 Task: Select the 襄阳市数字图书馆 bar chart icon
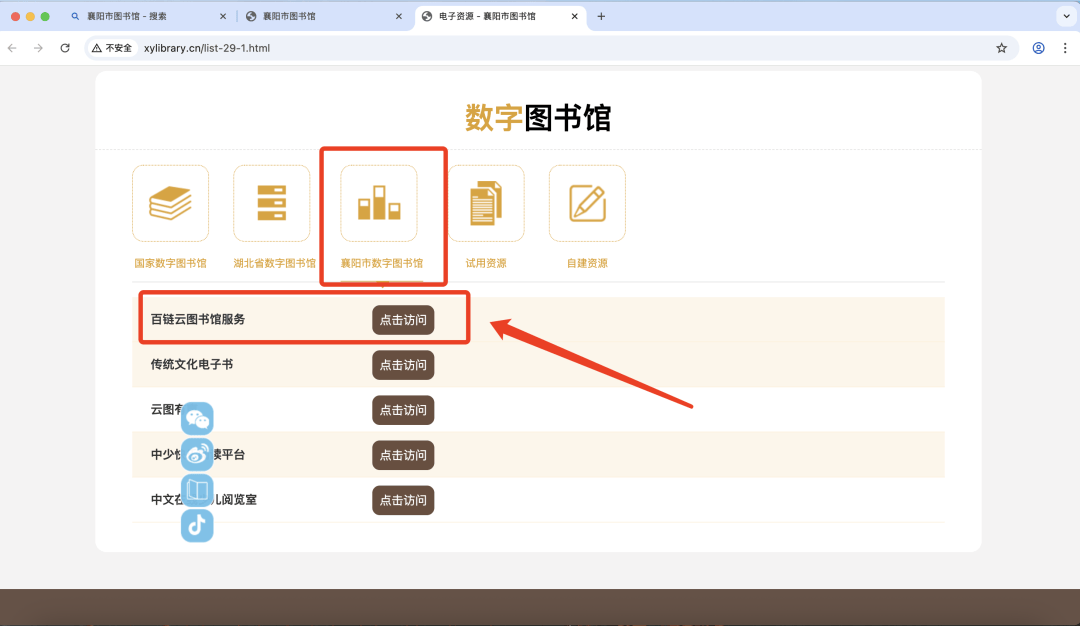tap(379, 203)
